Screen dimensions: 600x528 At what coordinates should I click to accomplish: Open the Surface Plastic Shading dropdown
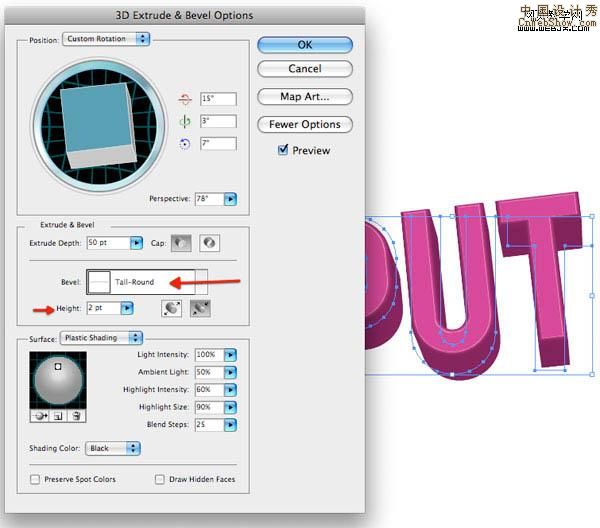point(101,338)
